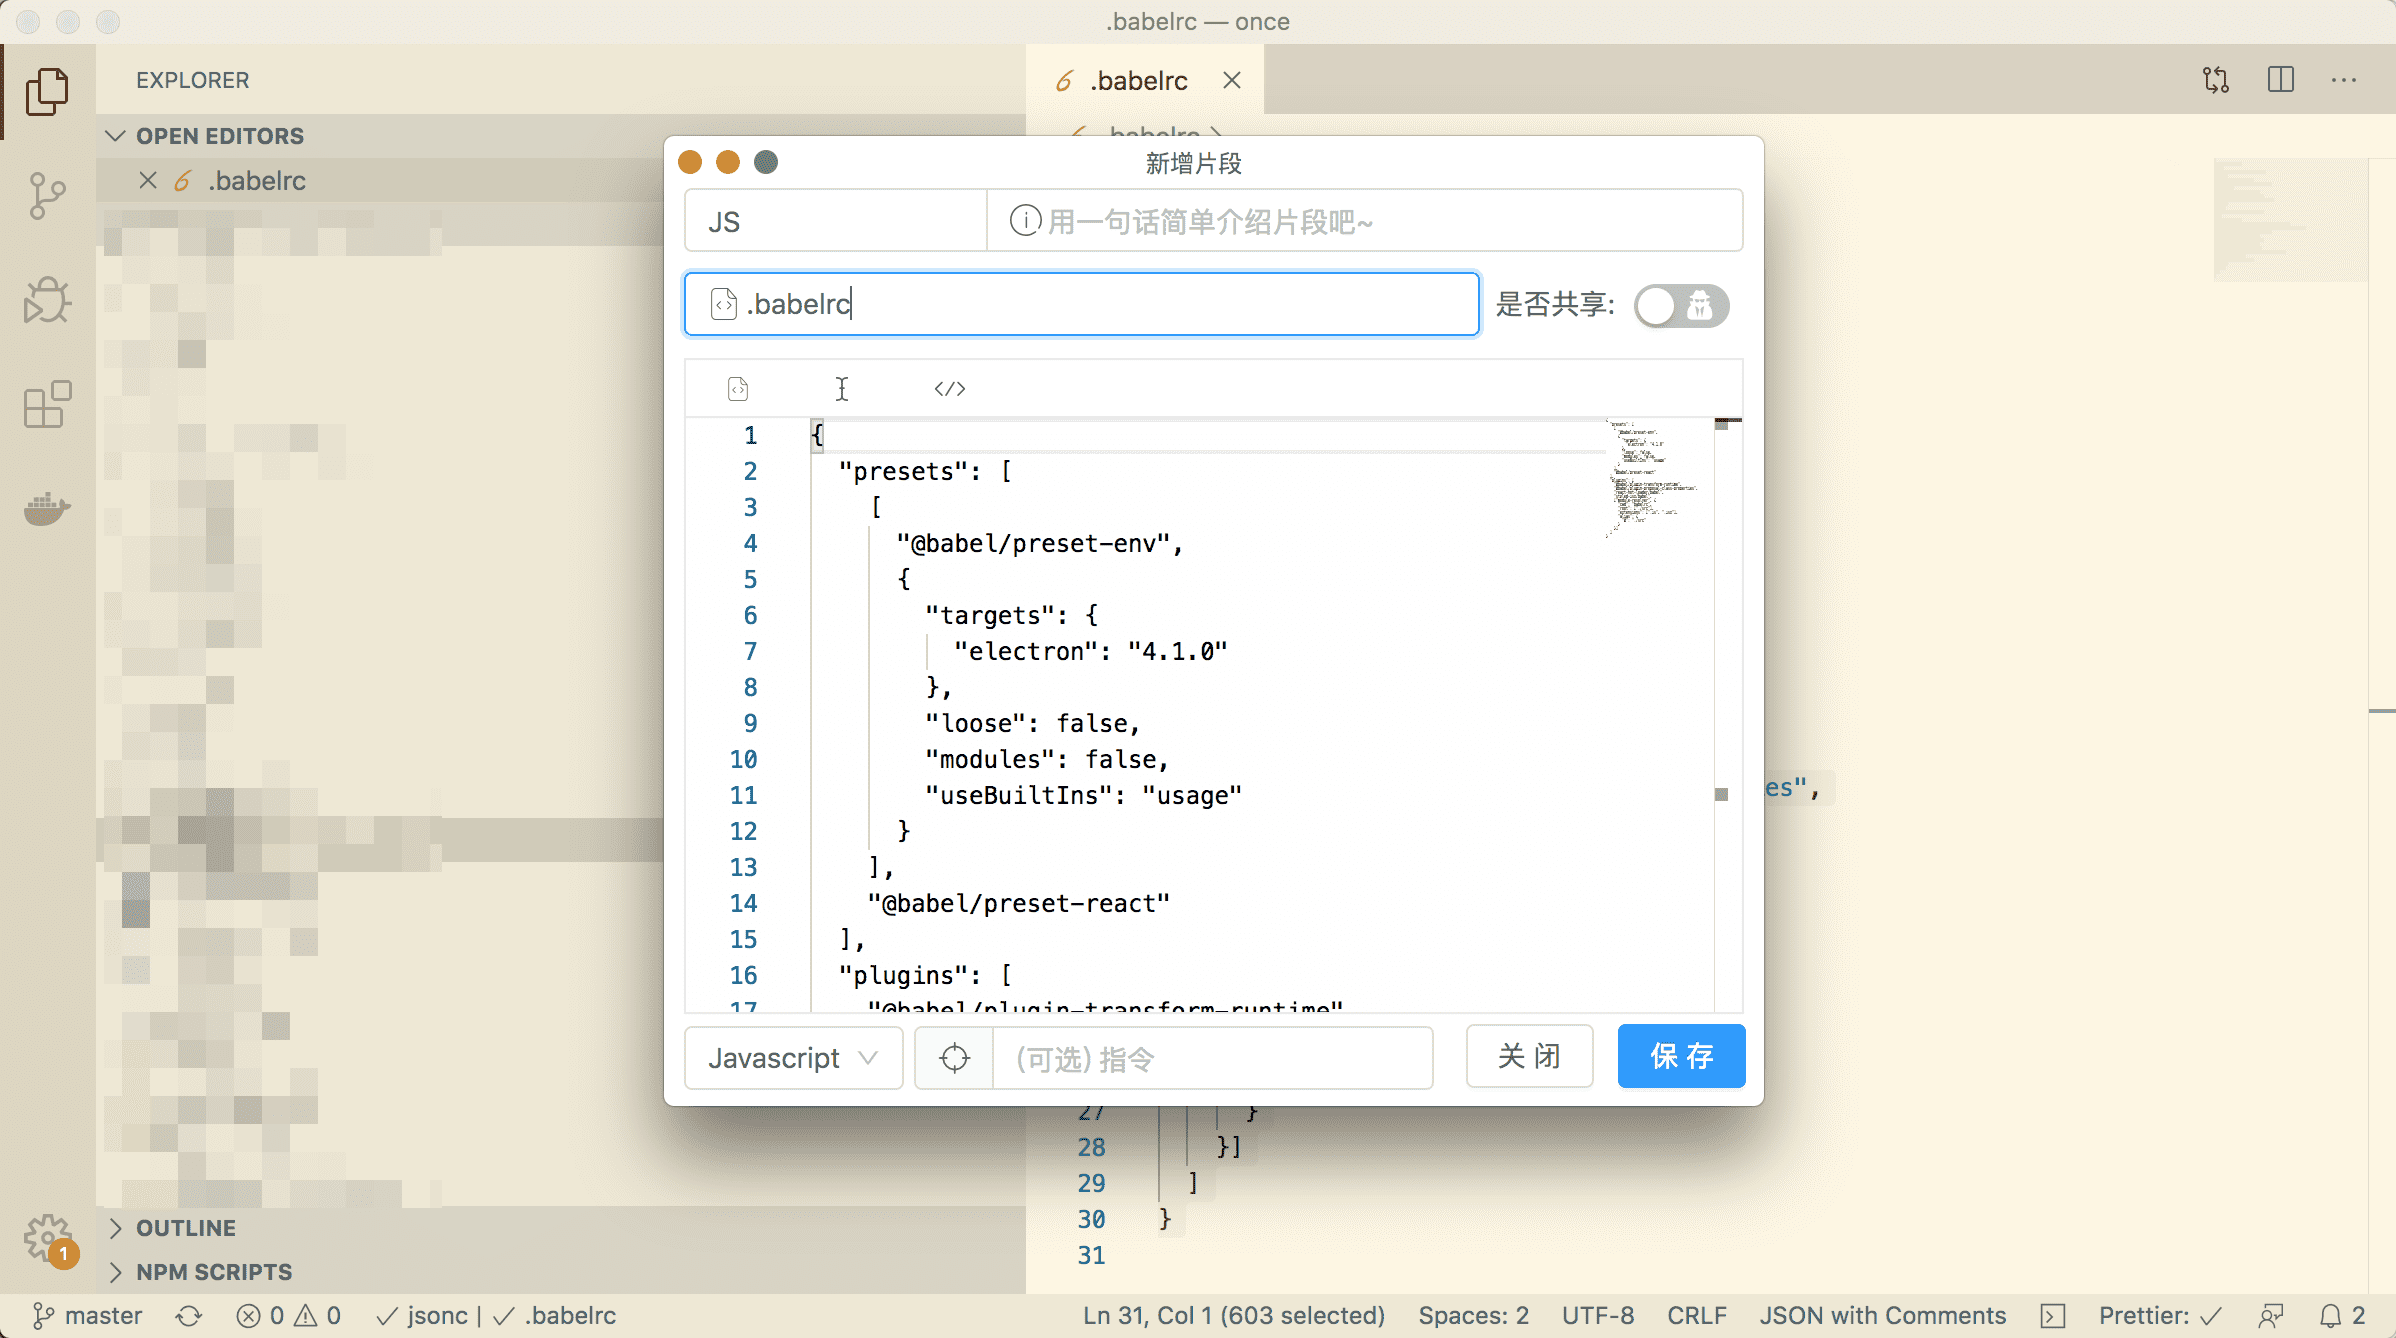Select .babelrc file in Open Editors
This screenshot has height=1338, width=2396.
[x=257, y=180]
